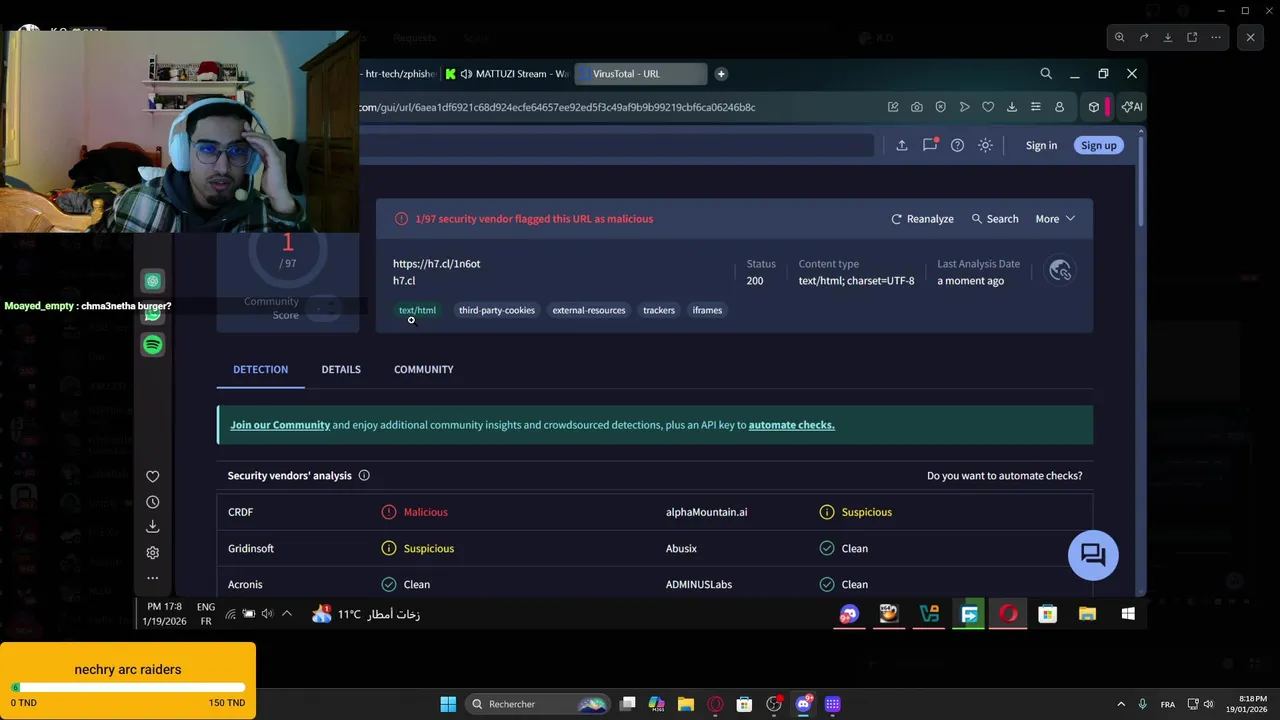Select the VirusTotal - URL tab
The image size is (1280, 720).
point(641,74)
